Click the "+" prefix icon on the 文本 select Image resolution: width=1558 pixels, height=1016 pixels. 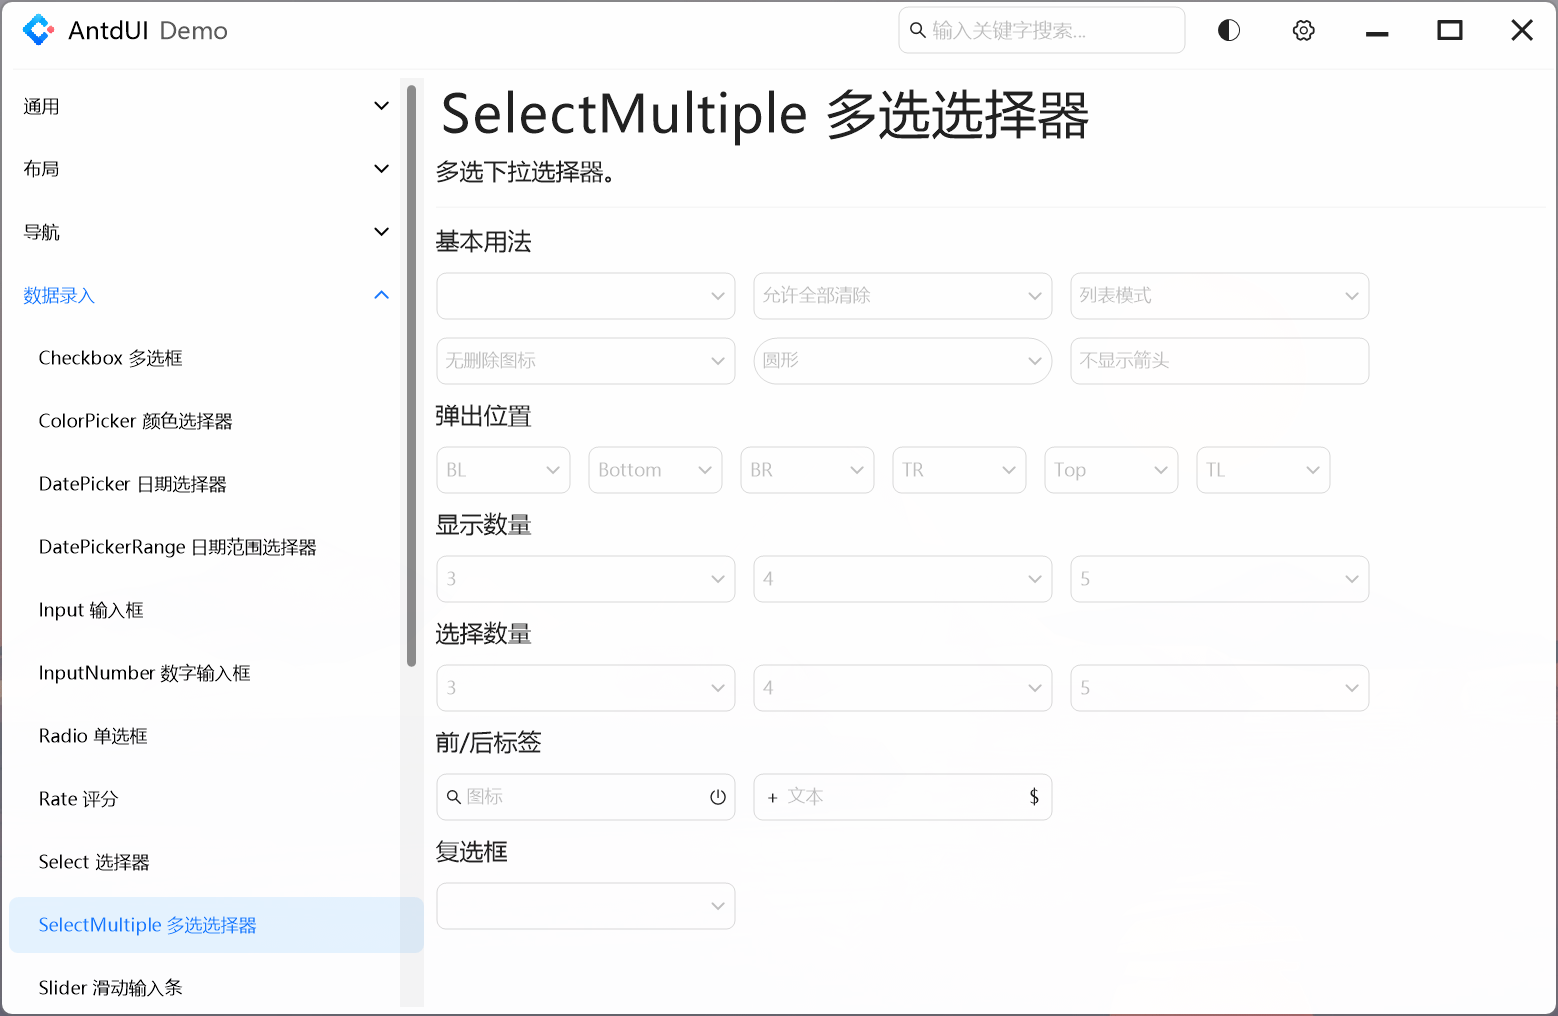(772, 797)
